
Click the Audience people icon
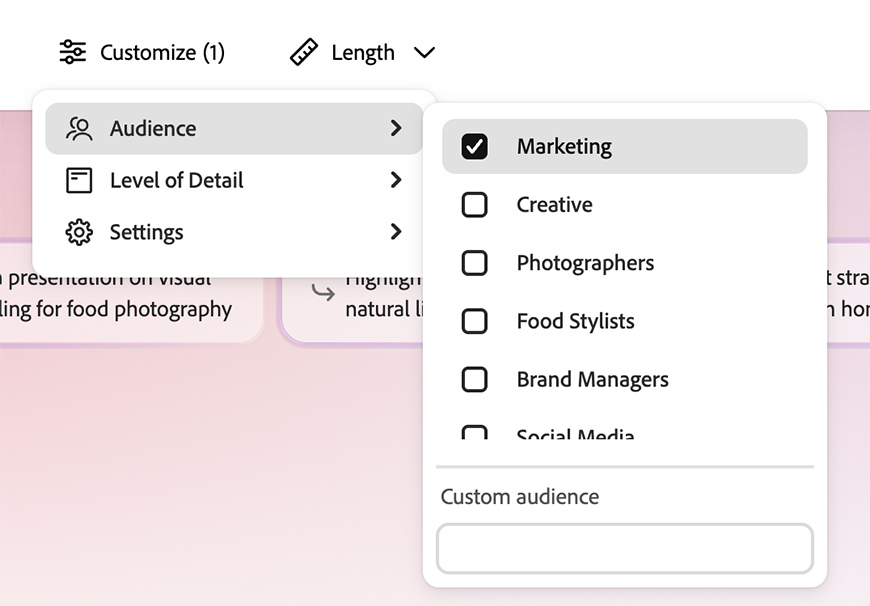[x=79, y=129]
